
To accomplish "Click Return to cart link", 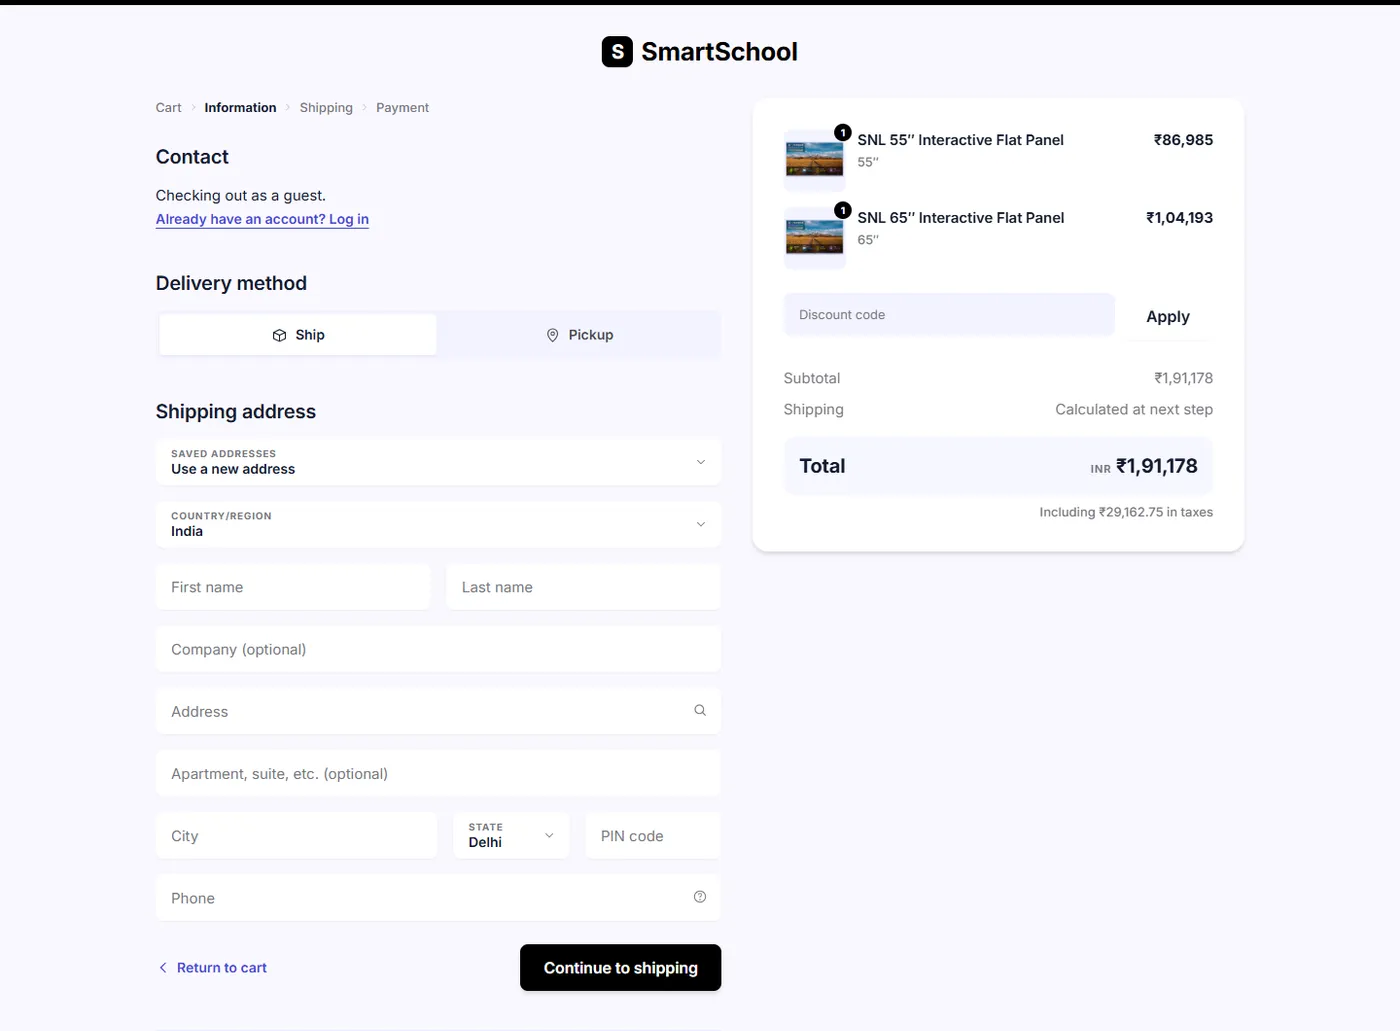I will tap(222, 967).
